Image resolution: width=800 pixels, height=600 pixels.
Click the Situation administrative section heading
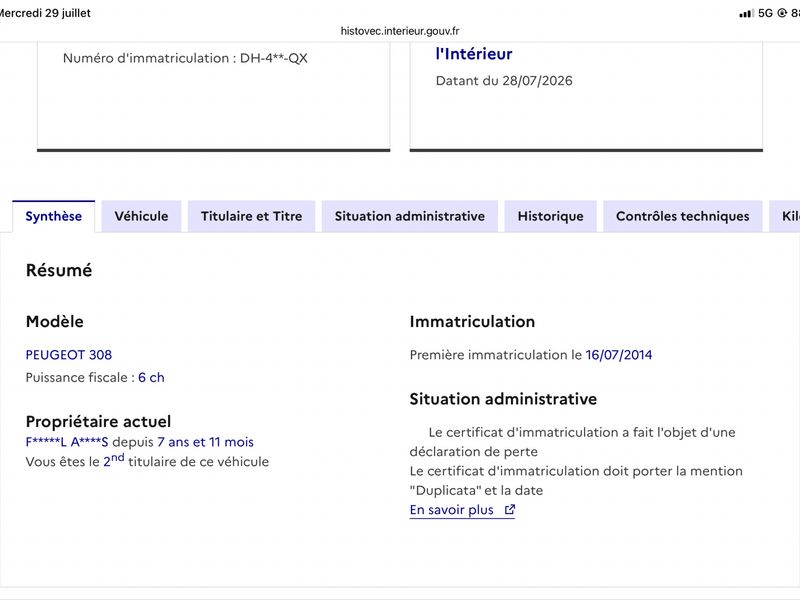click(x=503, y=398)
